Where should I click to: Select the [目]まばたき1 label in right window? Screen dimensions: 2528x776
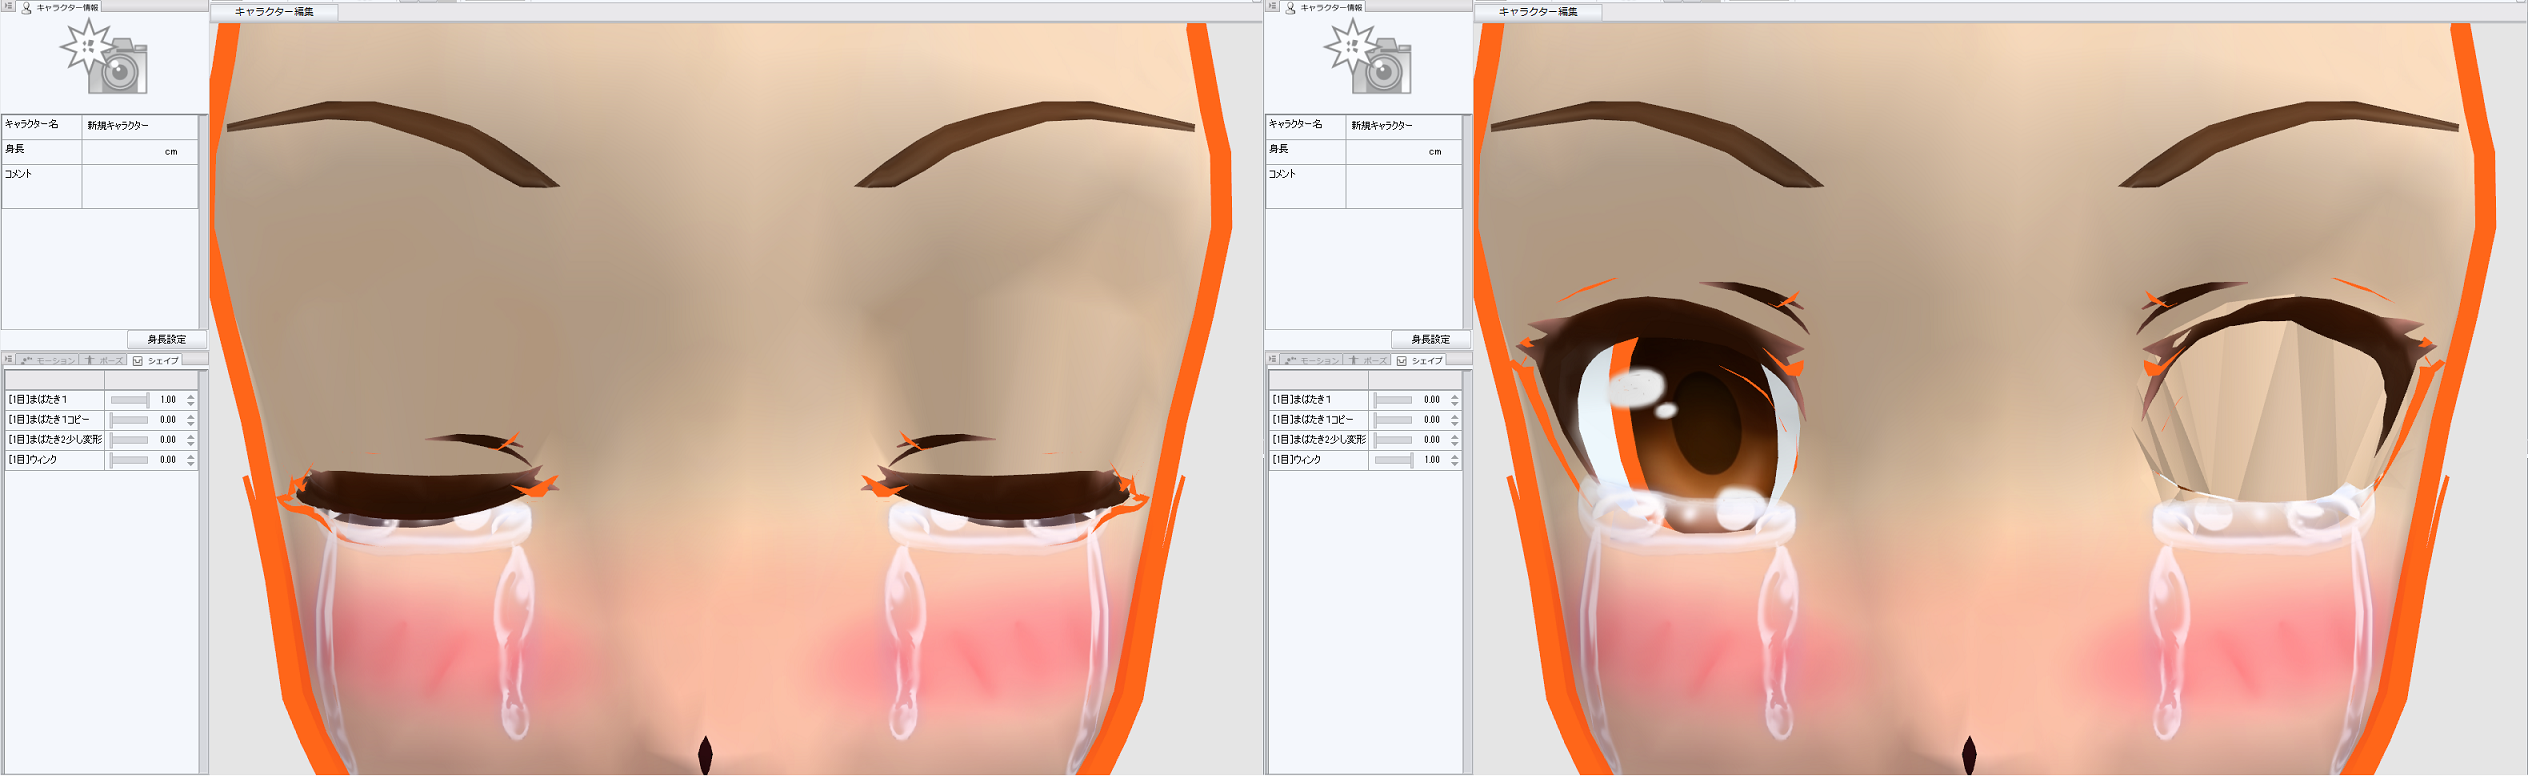(1302, 400)
